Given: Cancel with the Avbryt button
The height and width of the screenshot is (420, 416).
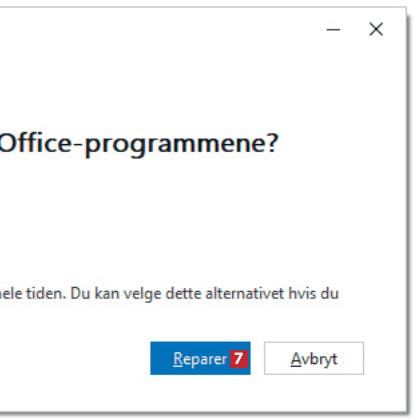Looking at the screenshot, I should 314,358.
